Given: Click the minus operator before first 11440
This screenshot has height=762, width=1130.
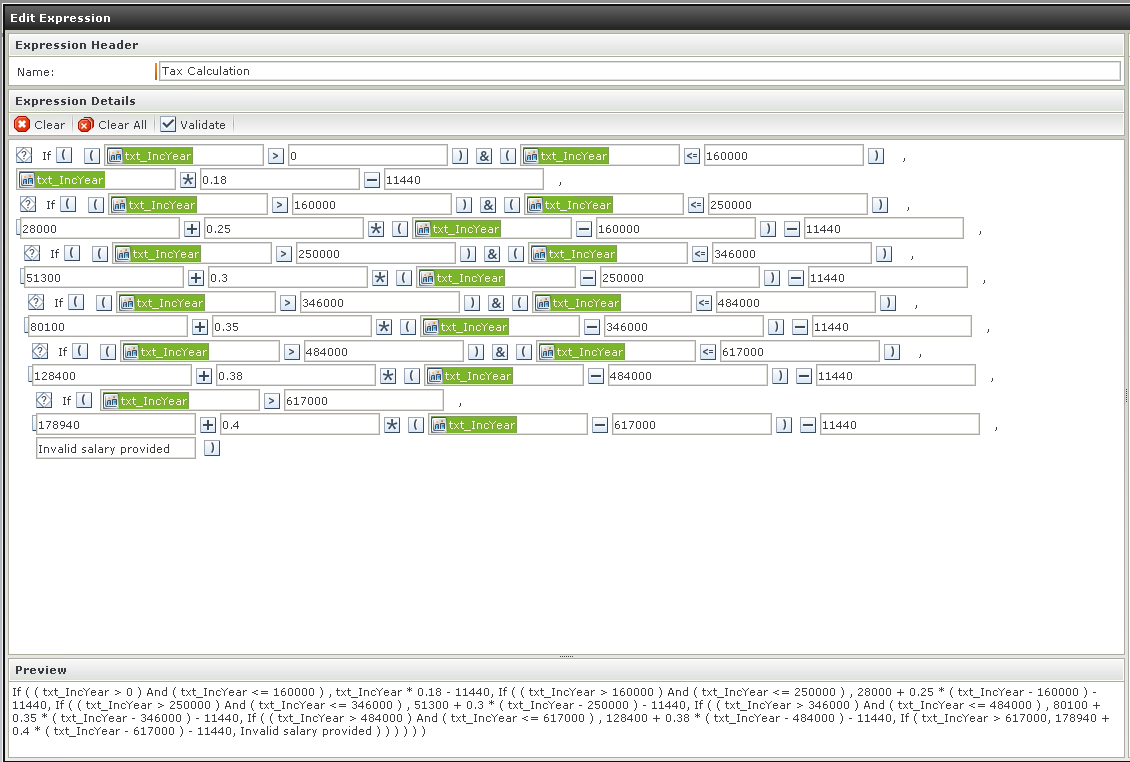Looking at the screenshot, I should click(x=372, y=180).
